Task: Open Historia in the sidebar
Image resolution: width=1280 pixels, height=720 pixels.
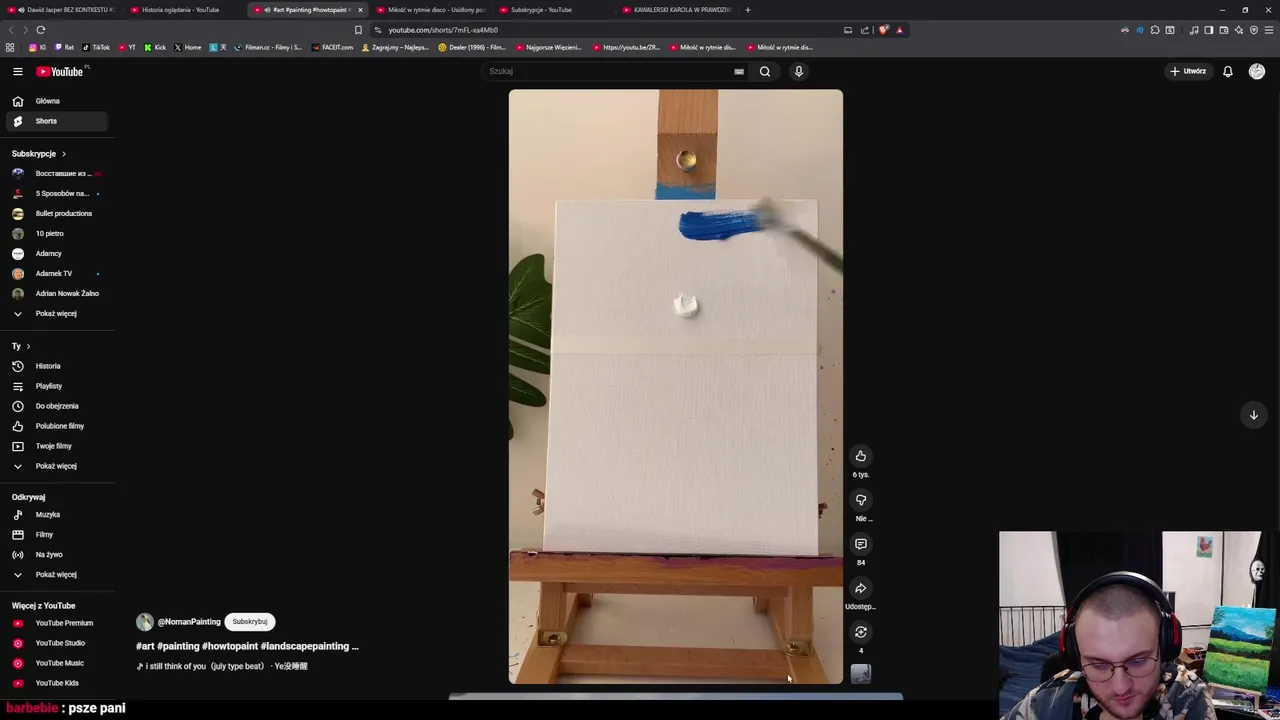Action: point(56,366)
